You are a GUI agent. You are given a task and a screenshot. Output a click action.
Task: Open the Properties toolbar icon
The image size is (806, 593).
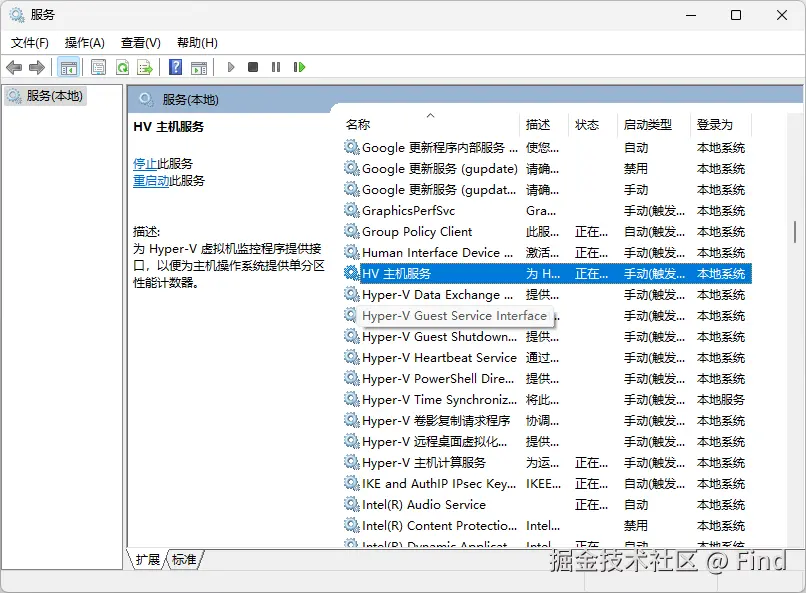click(98, 67)
